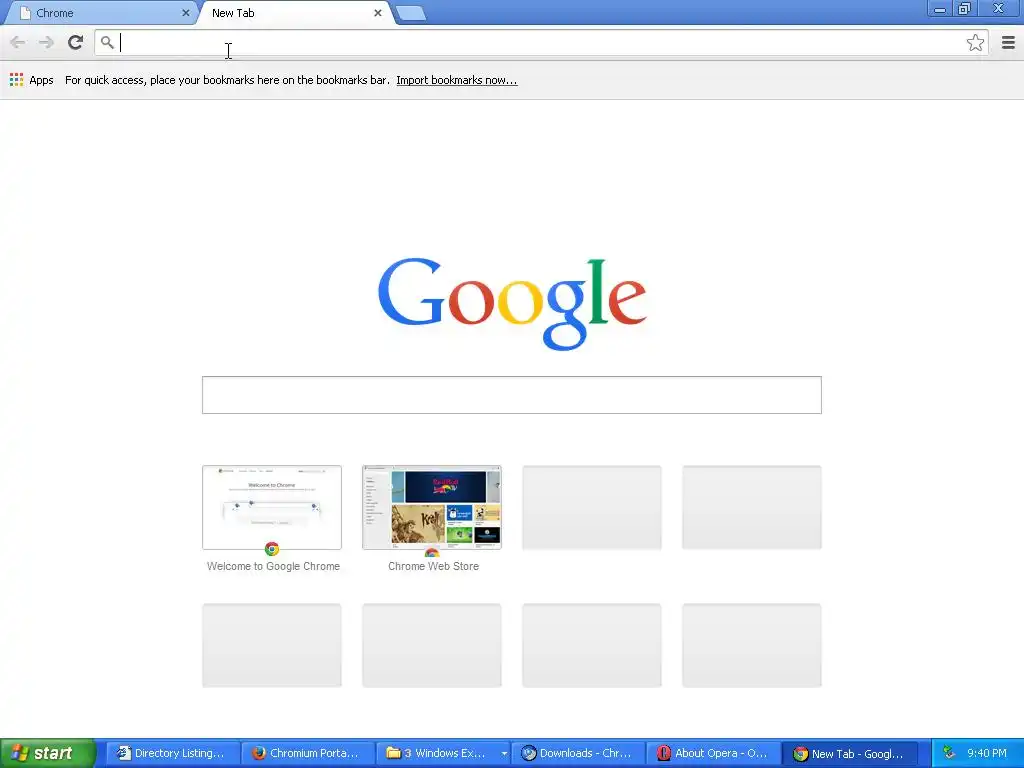Bookmark this page with the star icon
This screenshot has width=1024, height=768.
[975, 42]
